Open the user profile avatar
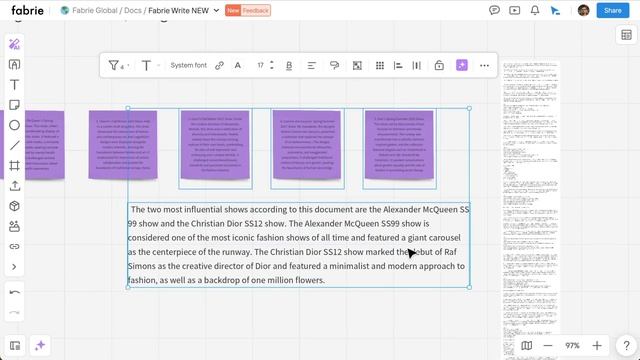This screenshot has width=640, height=360. [584, 11]
